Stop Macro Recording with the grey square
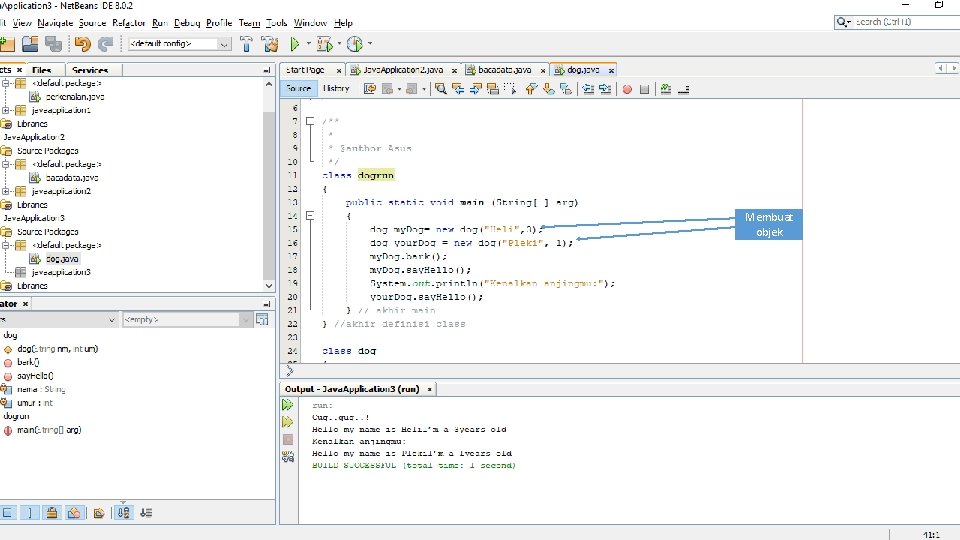 tap(644, 89)
